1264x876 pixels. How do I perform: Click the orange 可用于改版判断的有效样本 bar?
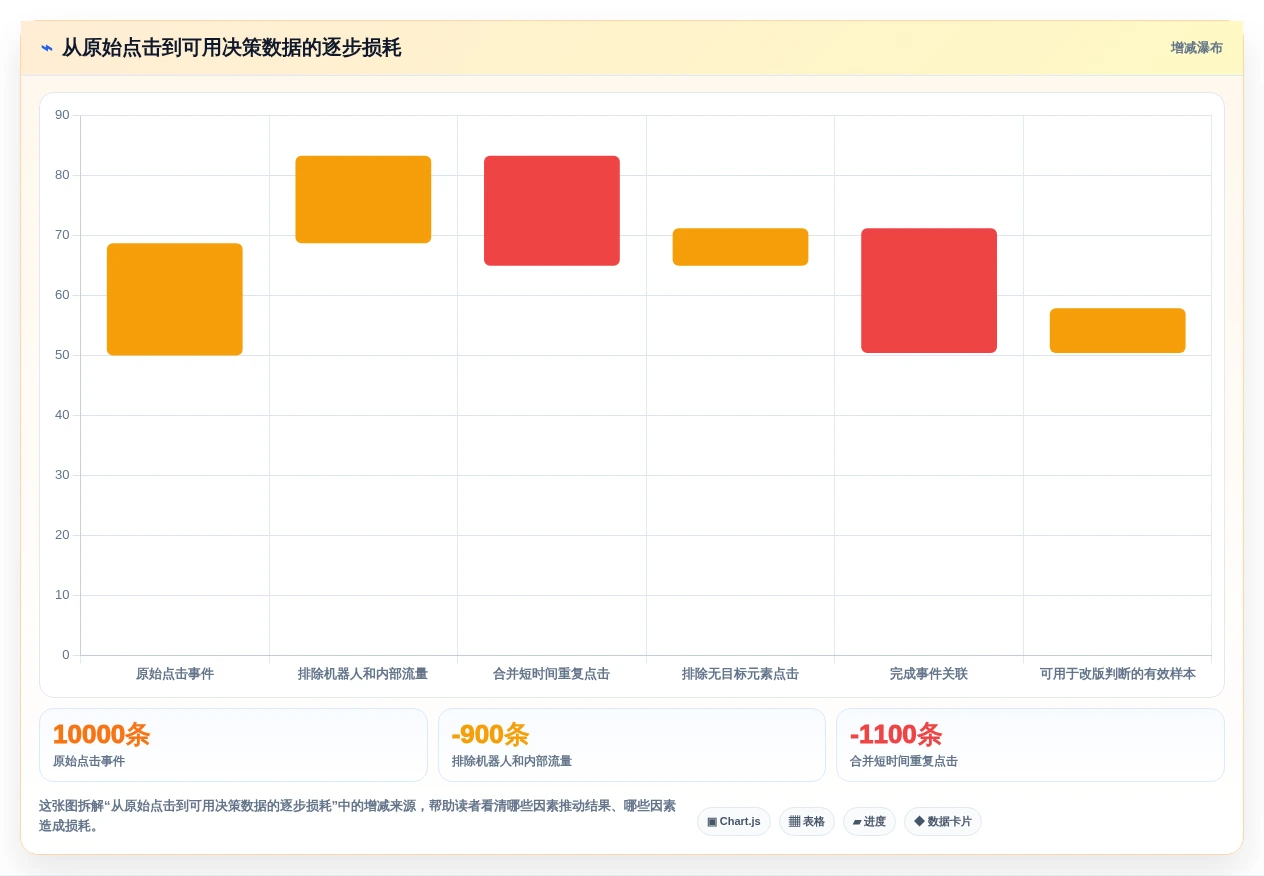(x=1117, y=331)
